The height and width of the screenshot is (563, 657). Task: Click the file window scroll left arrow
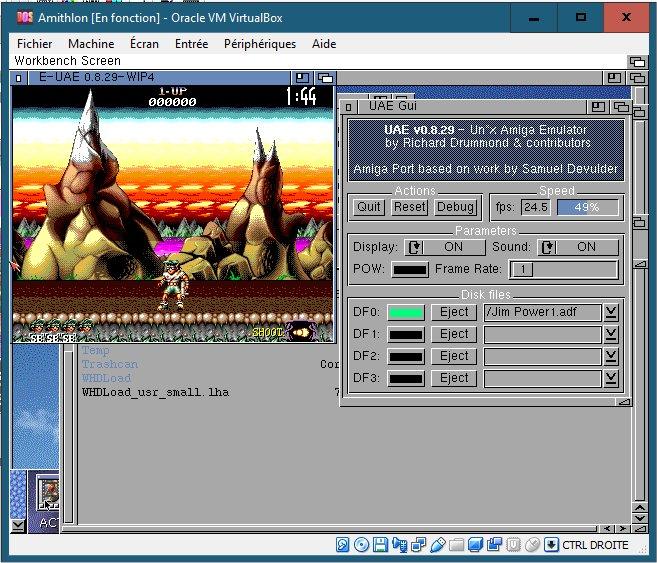tap(607, 529)
